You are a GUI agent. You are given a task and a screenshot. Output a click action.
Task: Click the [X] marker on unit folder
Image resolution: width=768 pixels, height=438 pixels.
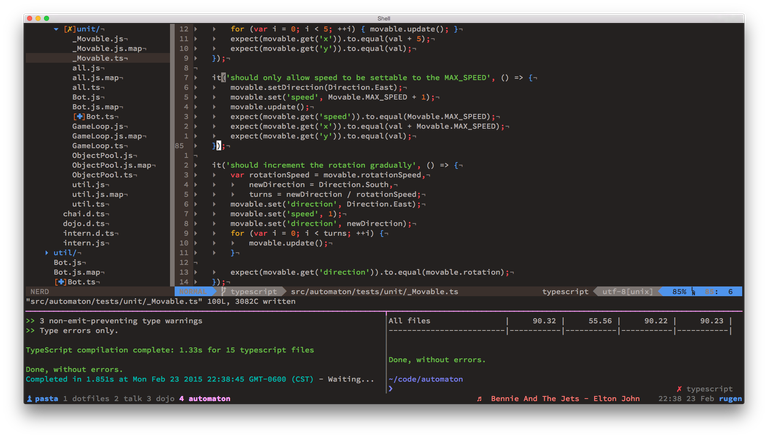pos(69,29)
